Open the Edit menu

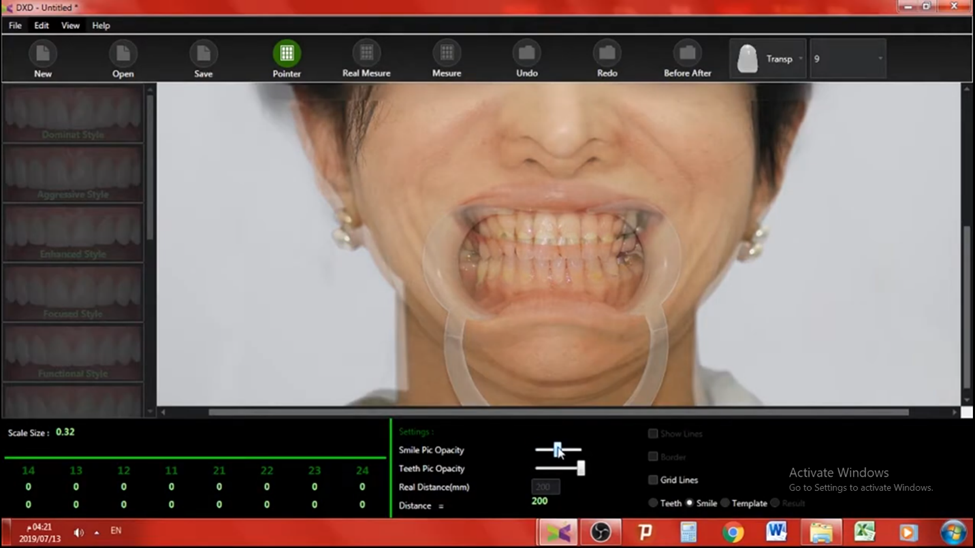click(42, 26)
